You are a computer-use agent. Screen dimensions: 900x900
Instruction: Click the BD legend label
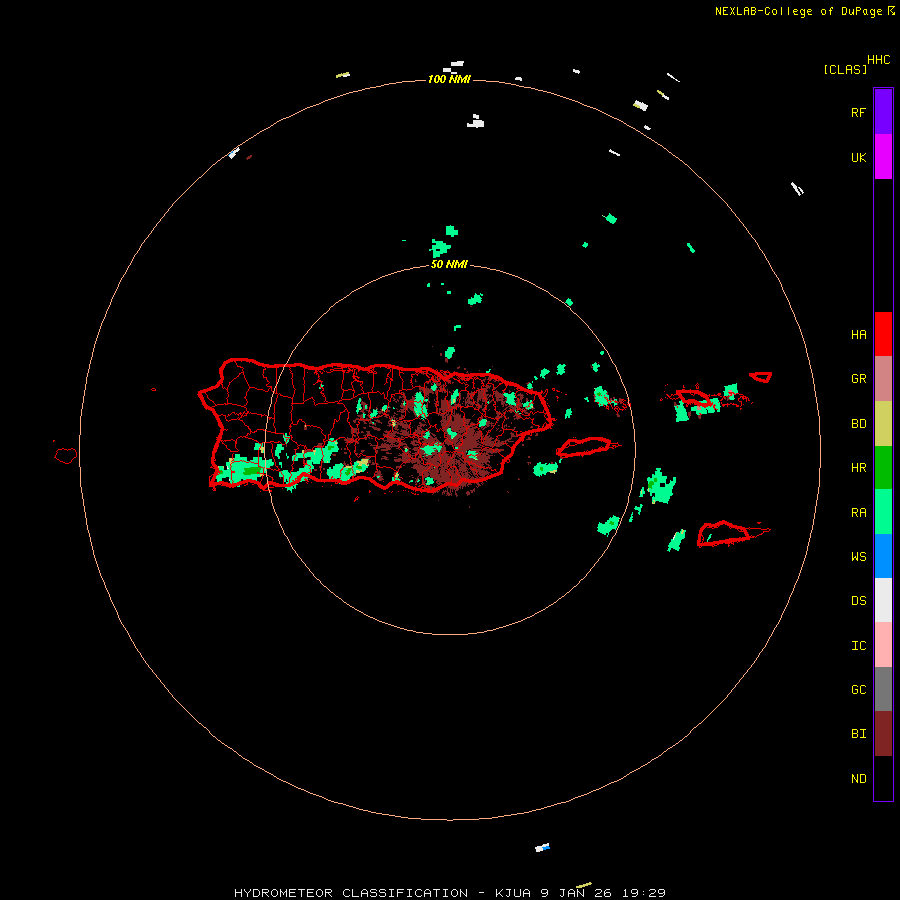pyautogui.click(x=858, y=423)
